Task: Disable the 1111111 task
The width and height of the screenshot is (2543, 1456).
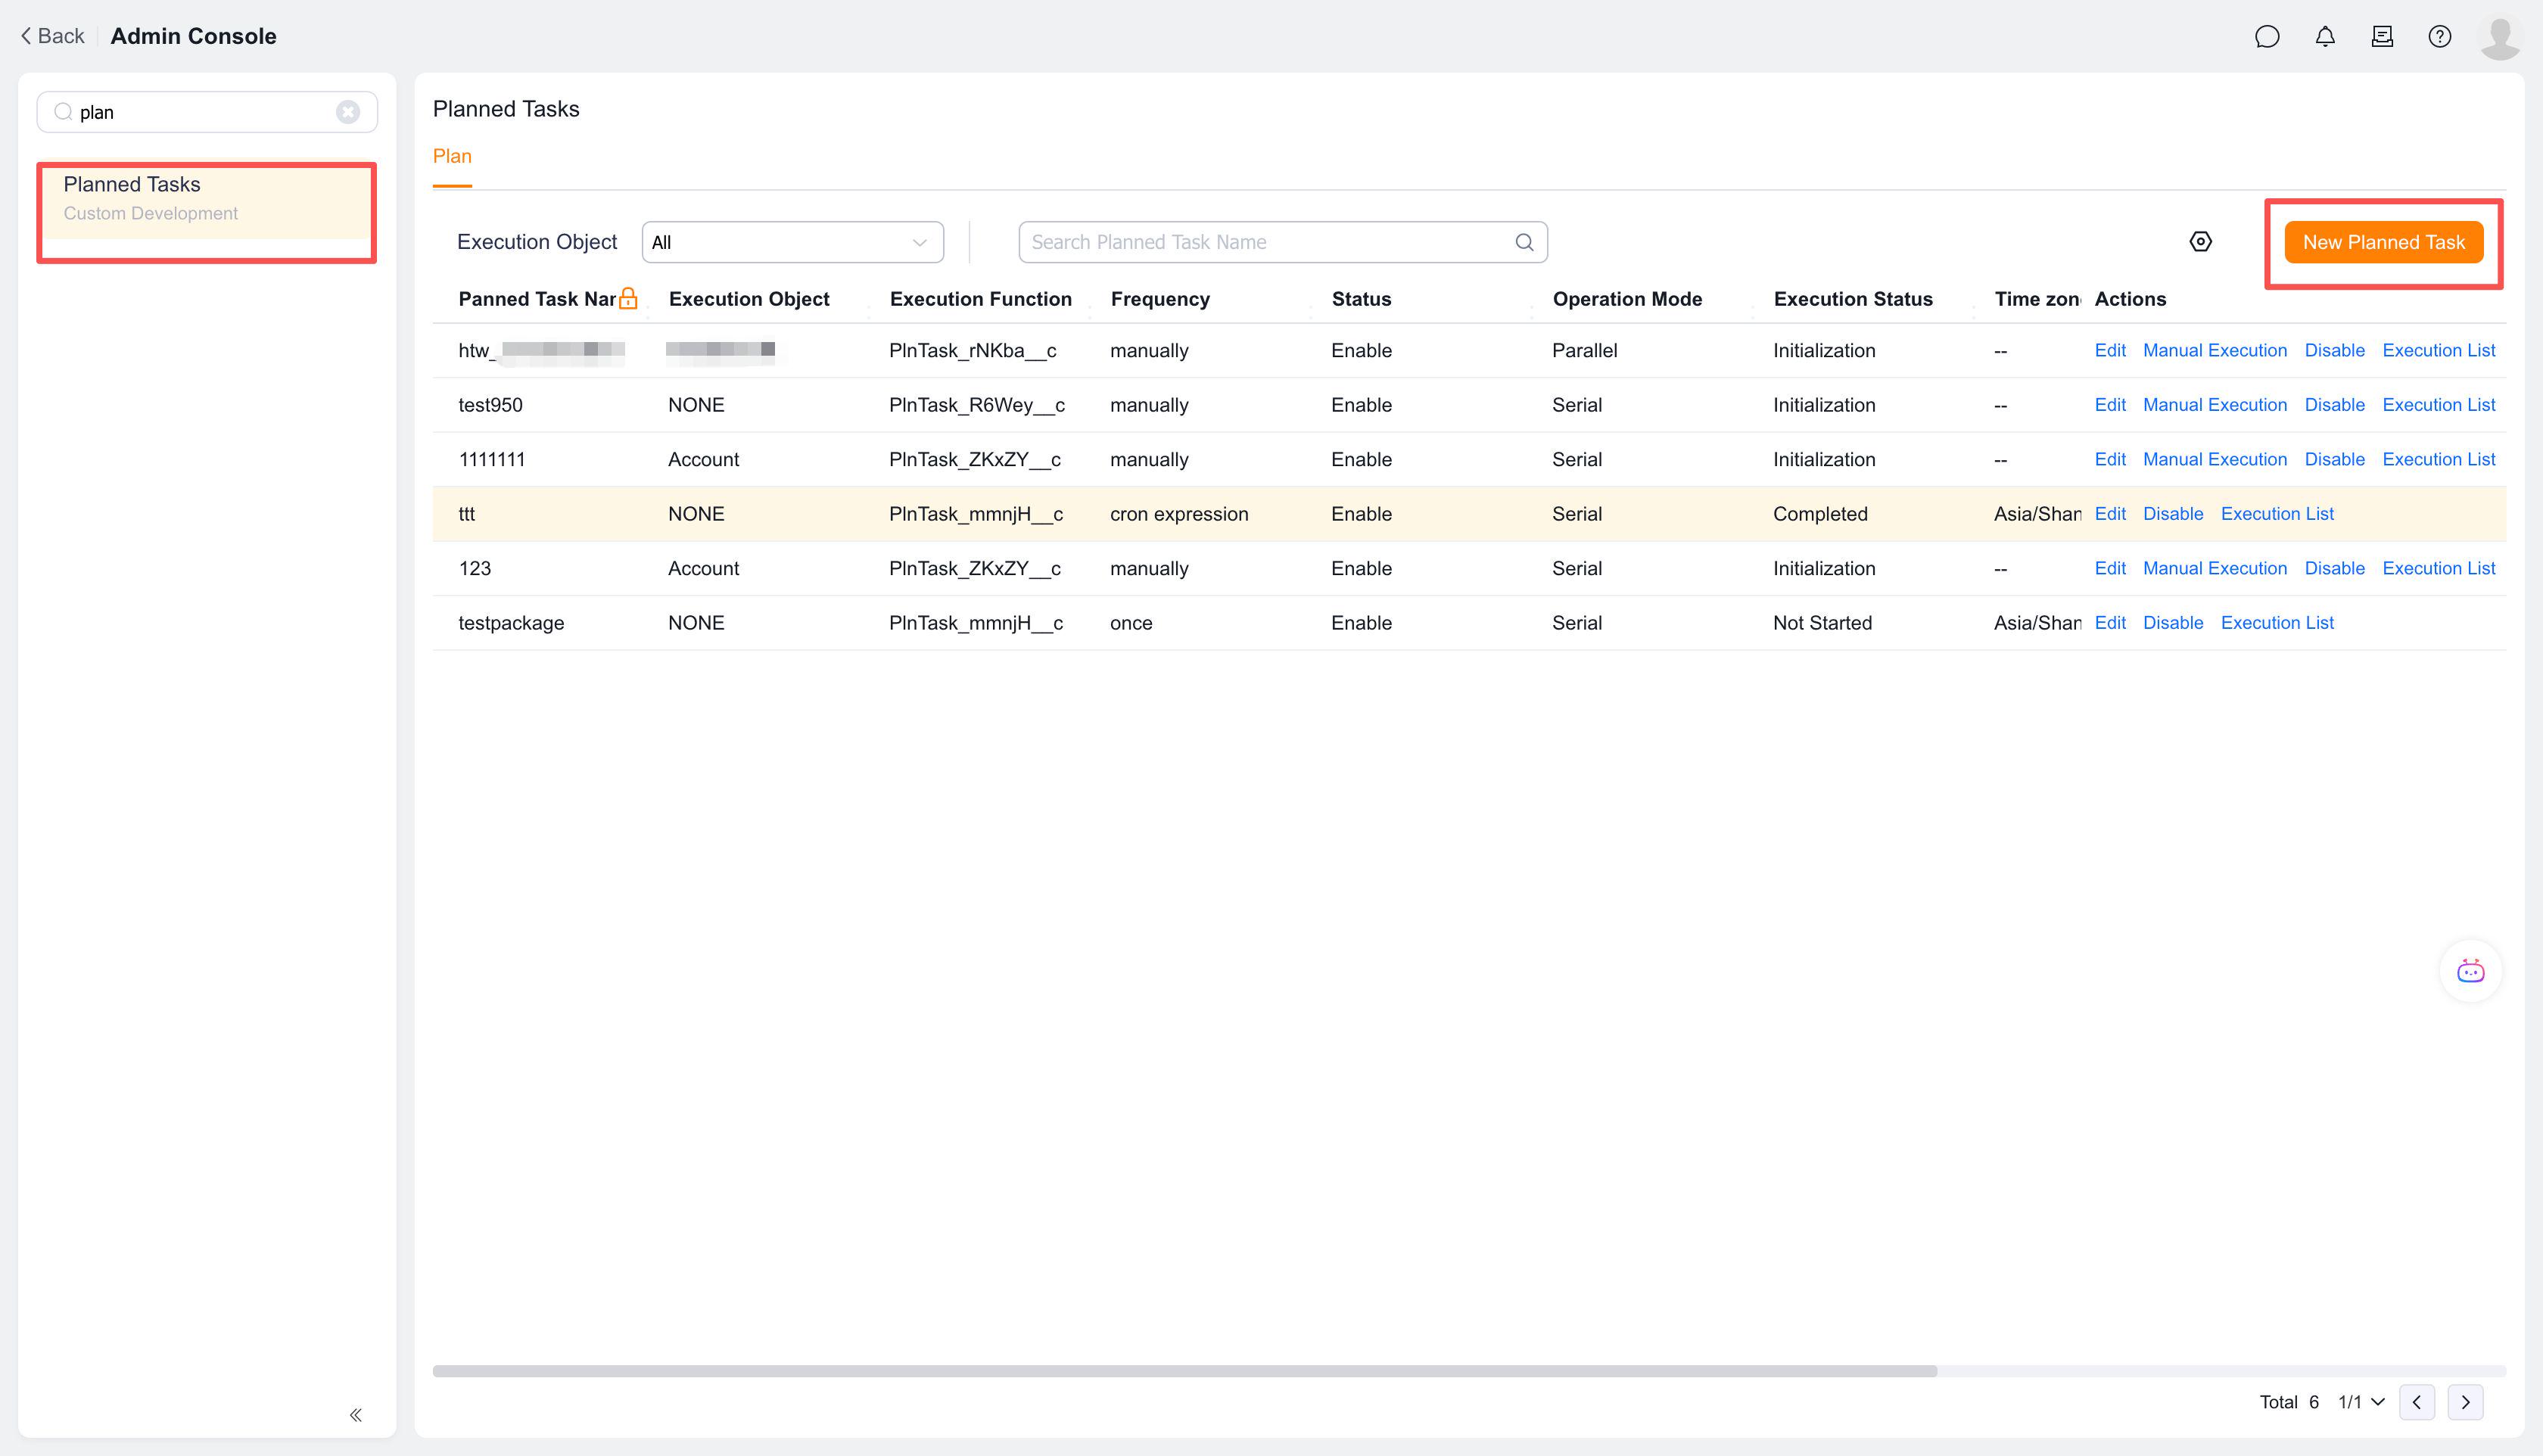Action: tap(2335, 459)
